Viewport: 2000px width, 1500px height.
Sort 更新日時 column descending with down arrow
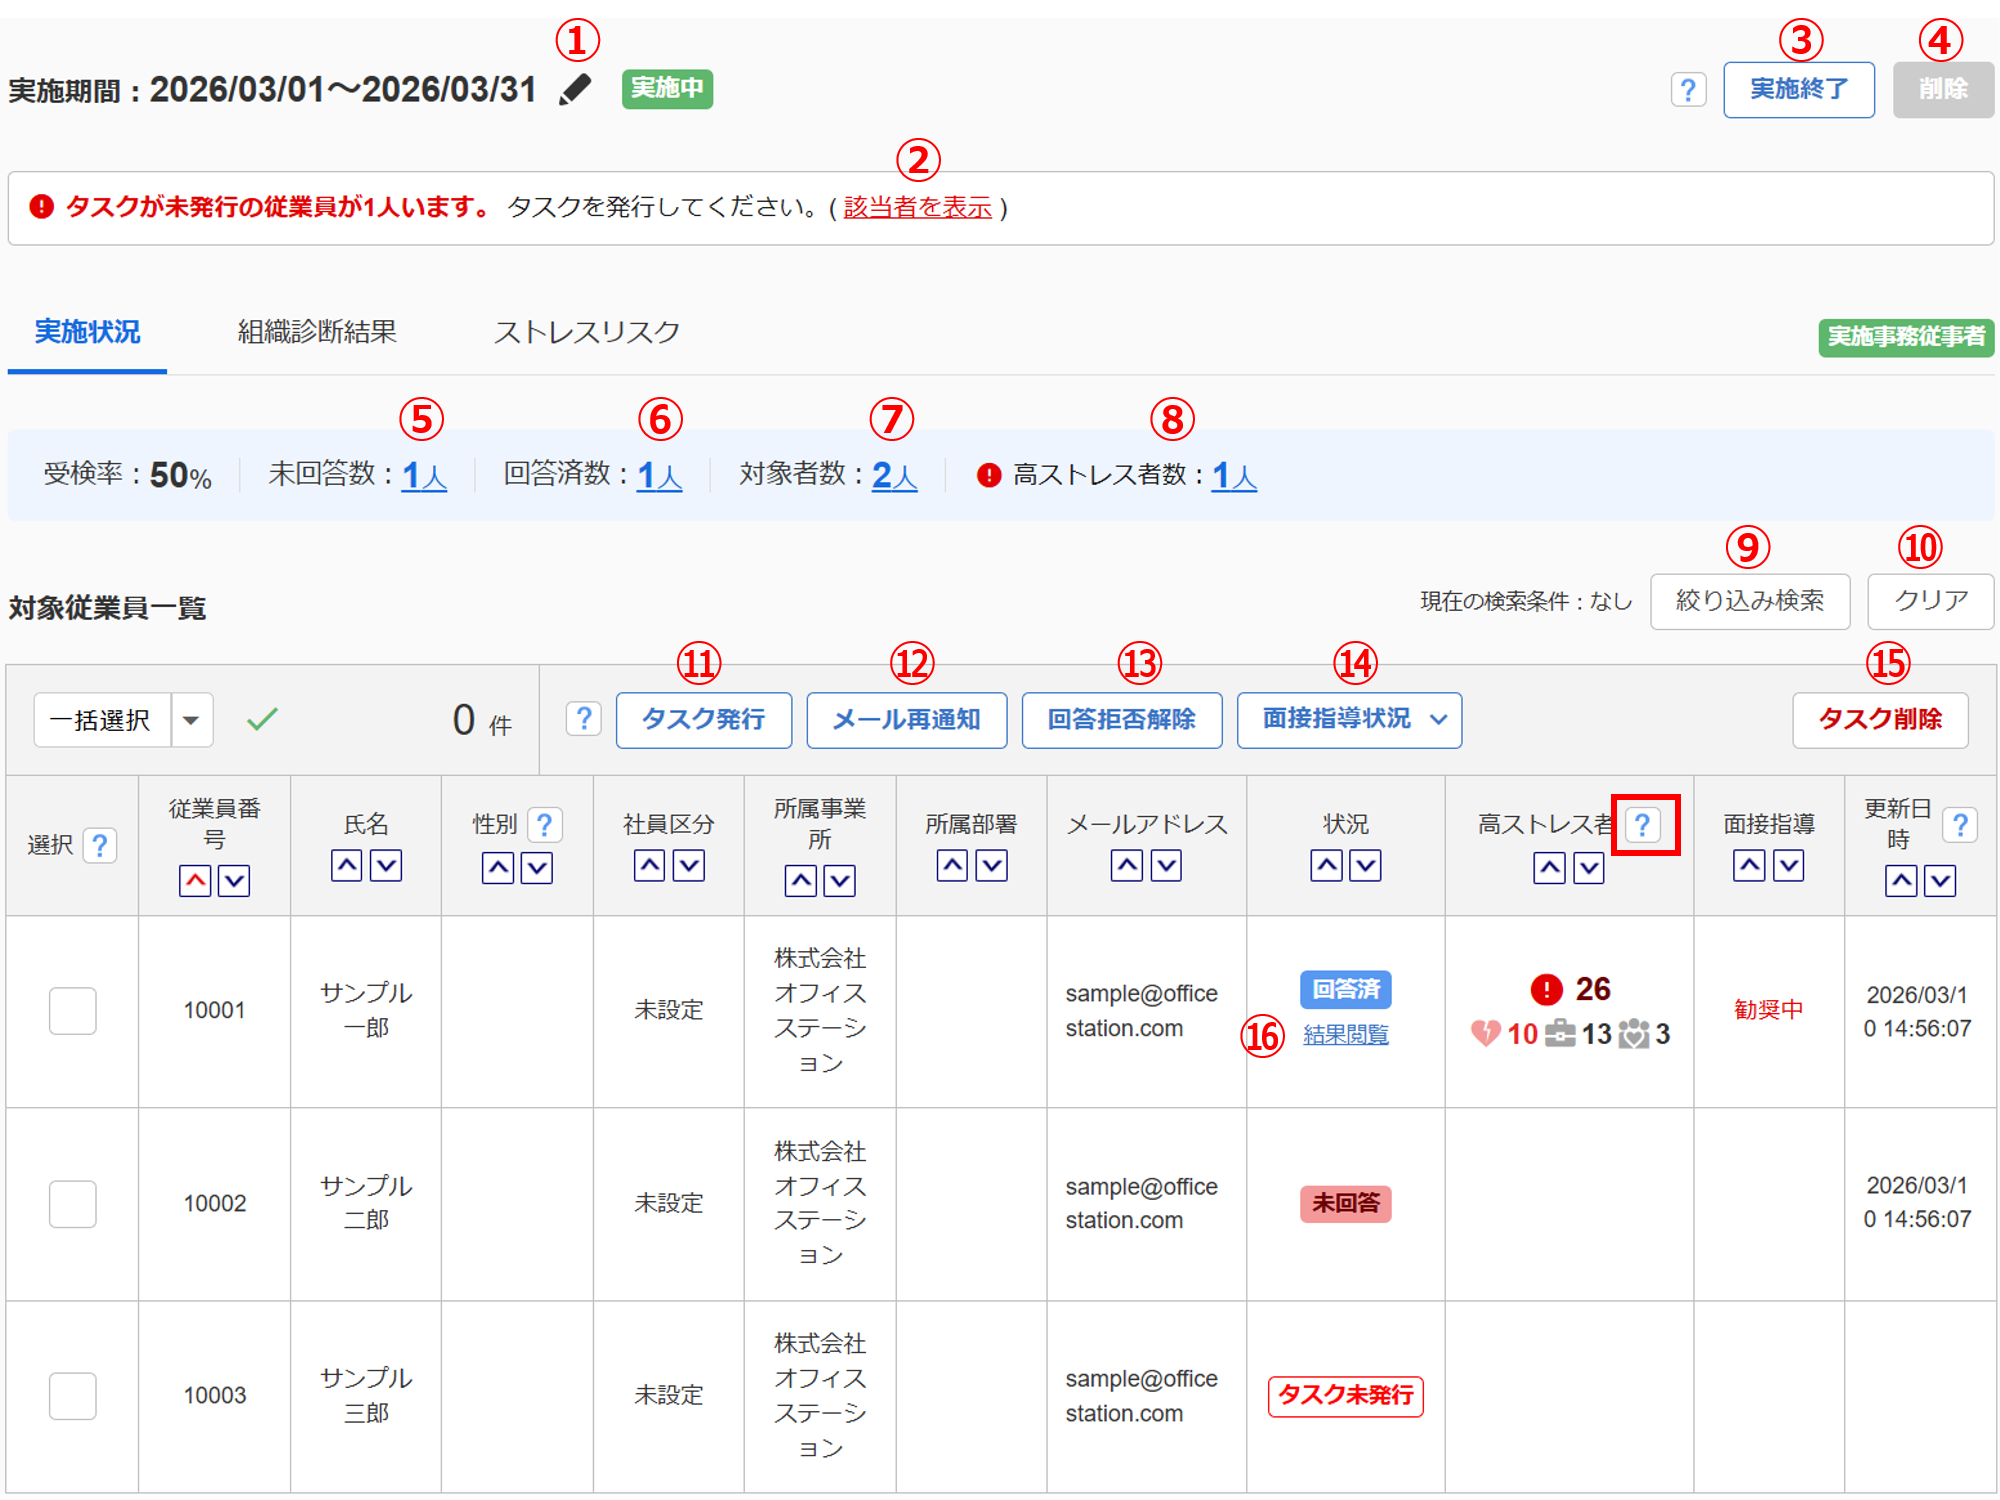(x=1940, y=881)
